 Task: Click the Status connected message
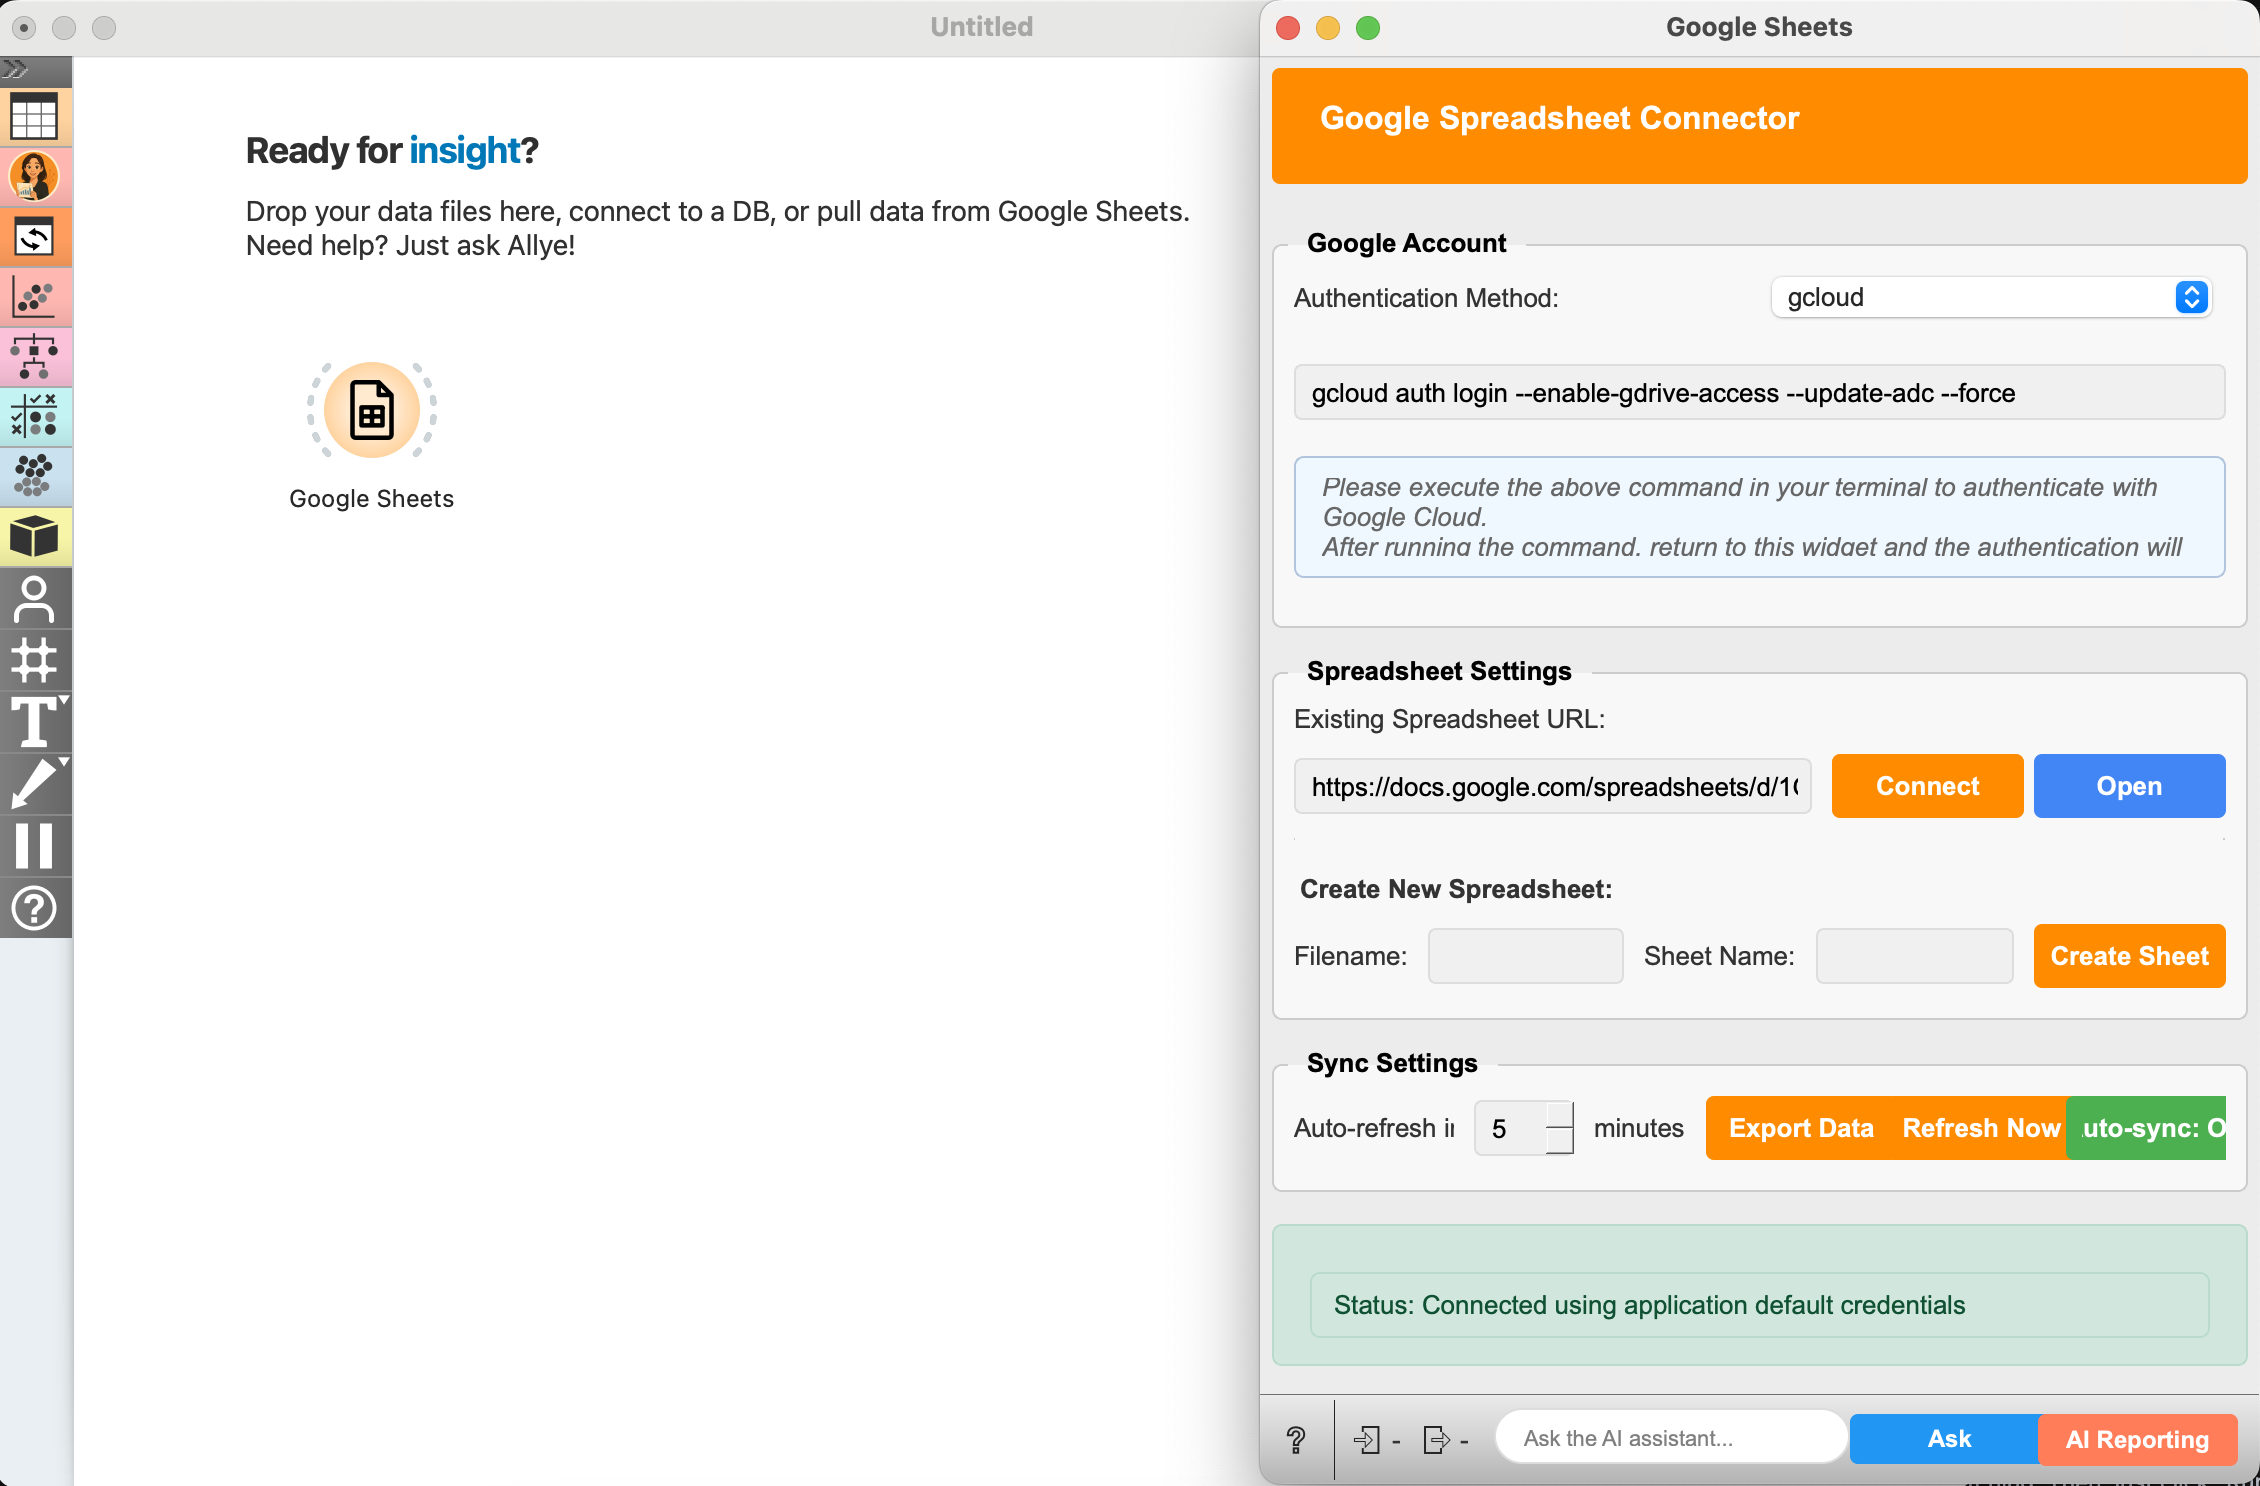click(1759, 1305)
